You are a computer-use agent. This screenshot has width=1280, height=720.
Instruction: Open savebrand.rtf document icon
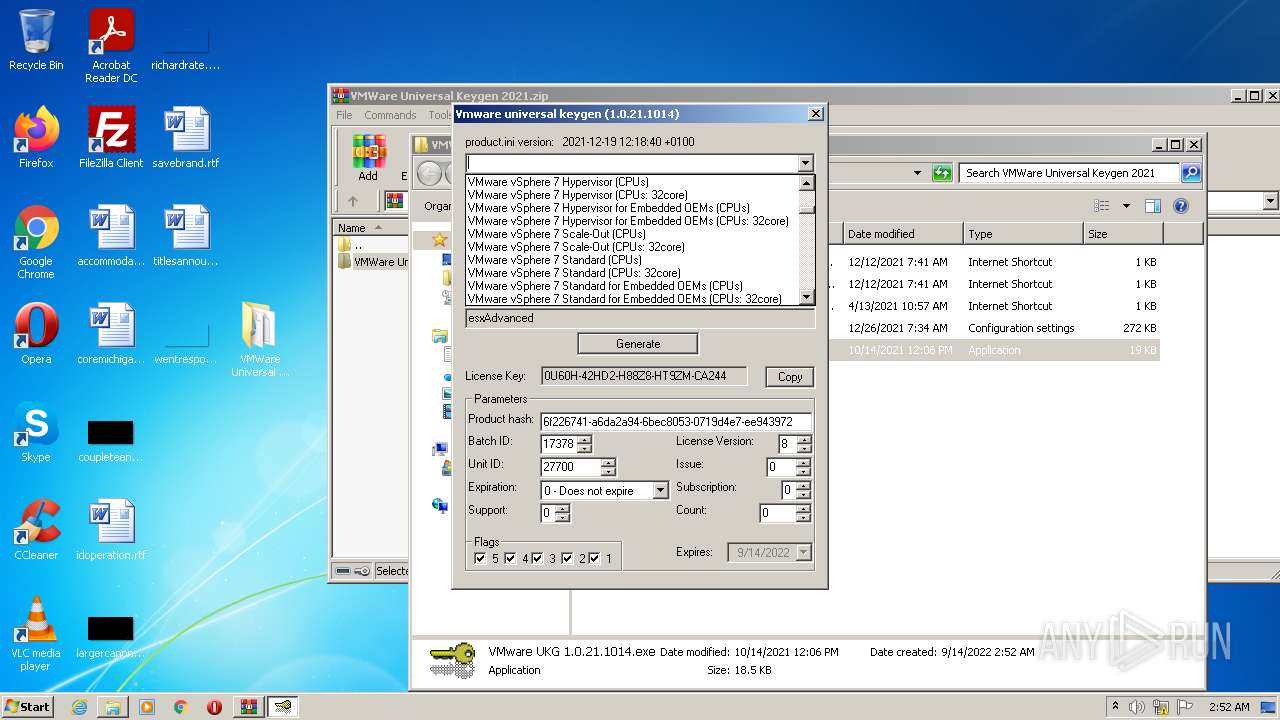(x=186, y=138)
